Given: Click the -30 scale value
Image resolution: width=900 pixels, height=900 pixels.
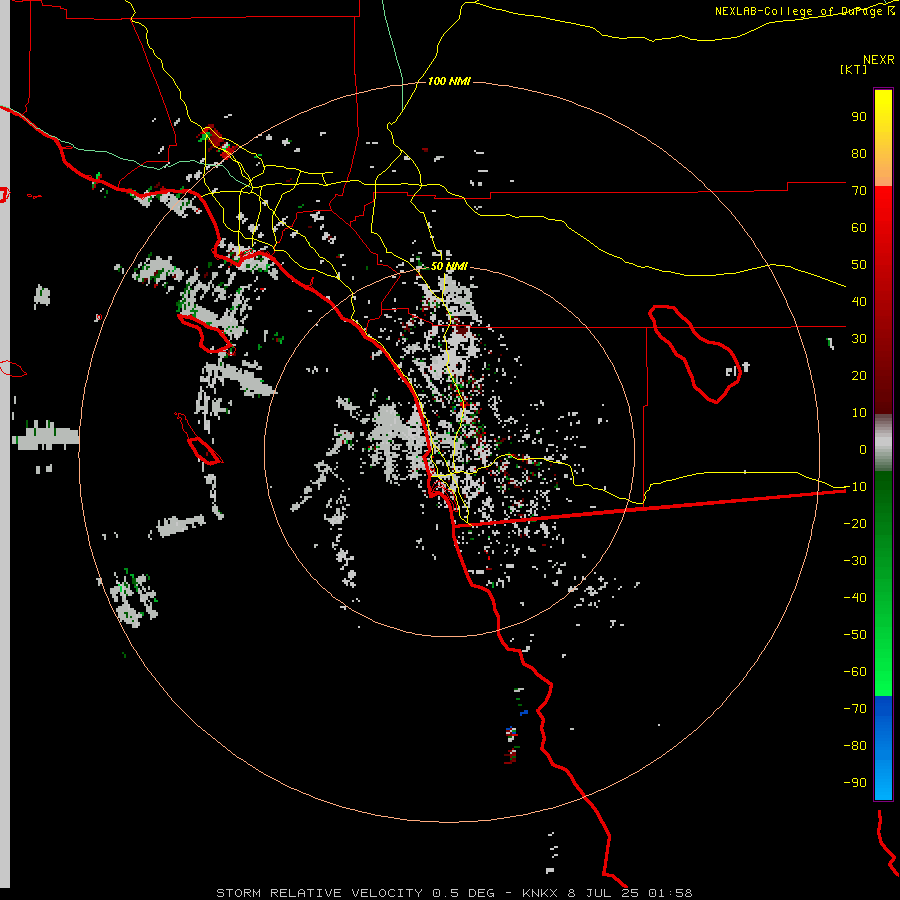Looking at the screenshot, I should [x=855, y=561].
